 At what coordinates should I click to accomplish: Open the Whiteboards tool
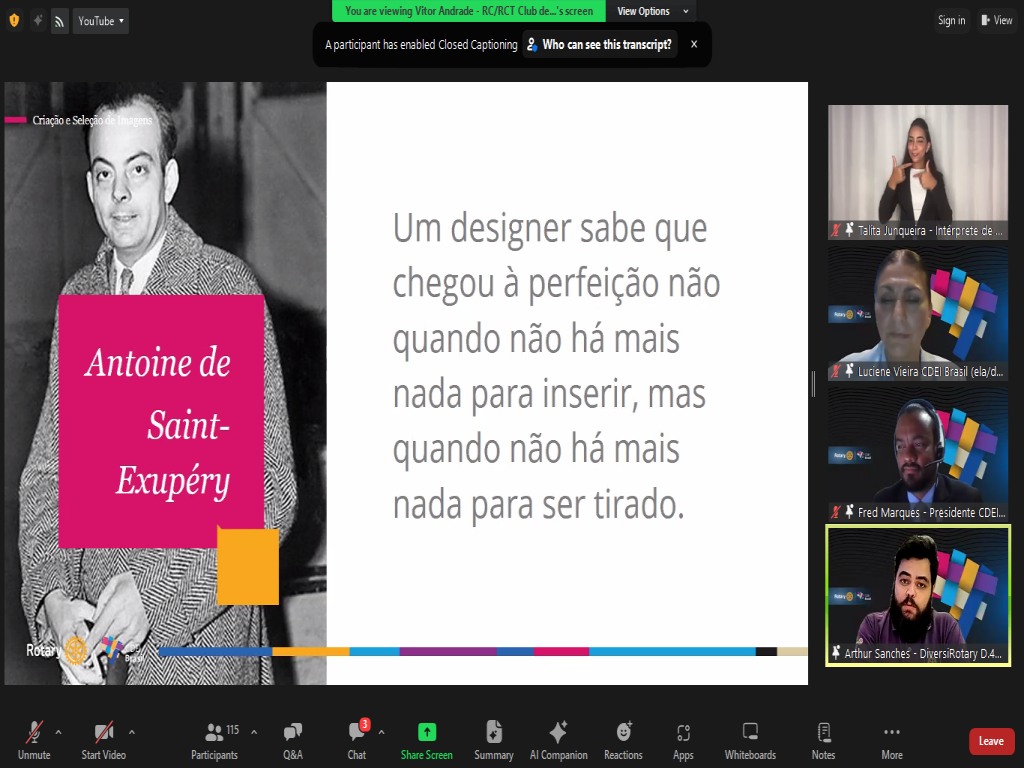[x=750, y=740]
